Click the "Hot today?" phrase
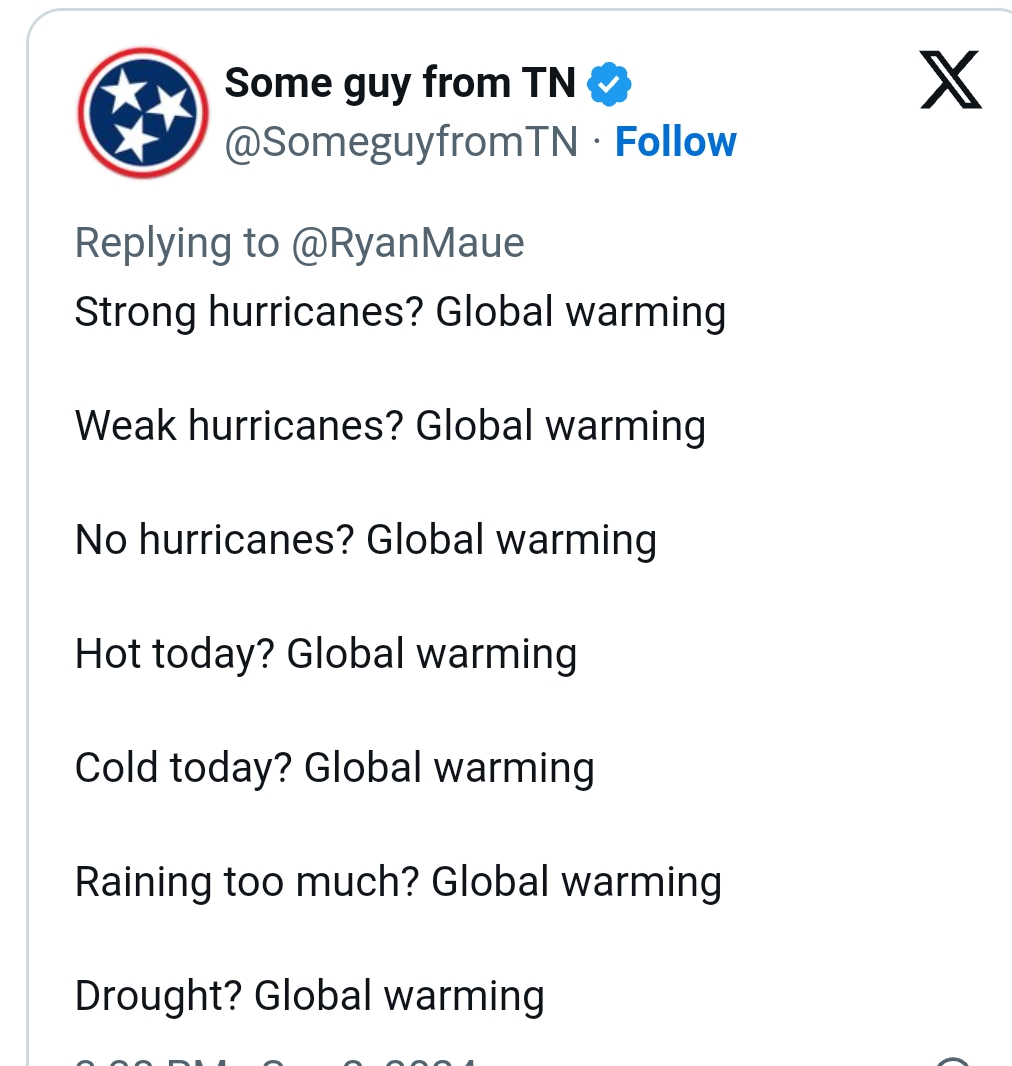This screenshot has width=1012, height=1066. point(175,654)
